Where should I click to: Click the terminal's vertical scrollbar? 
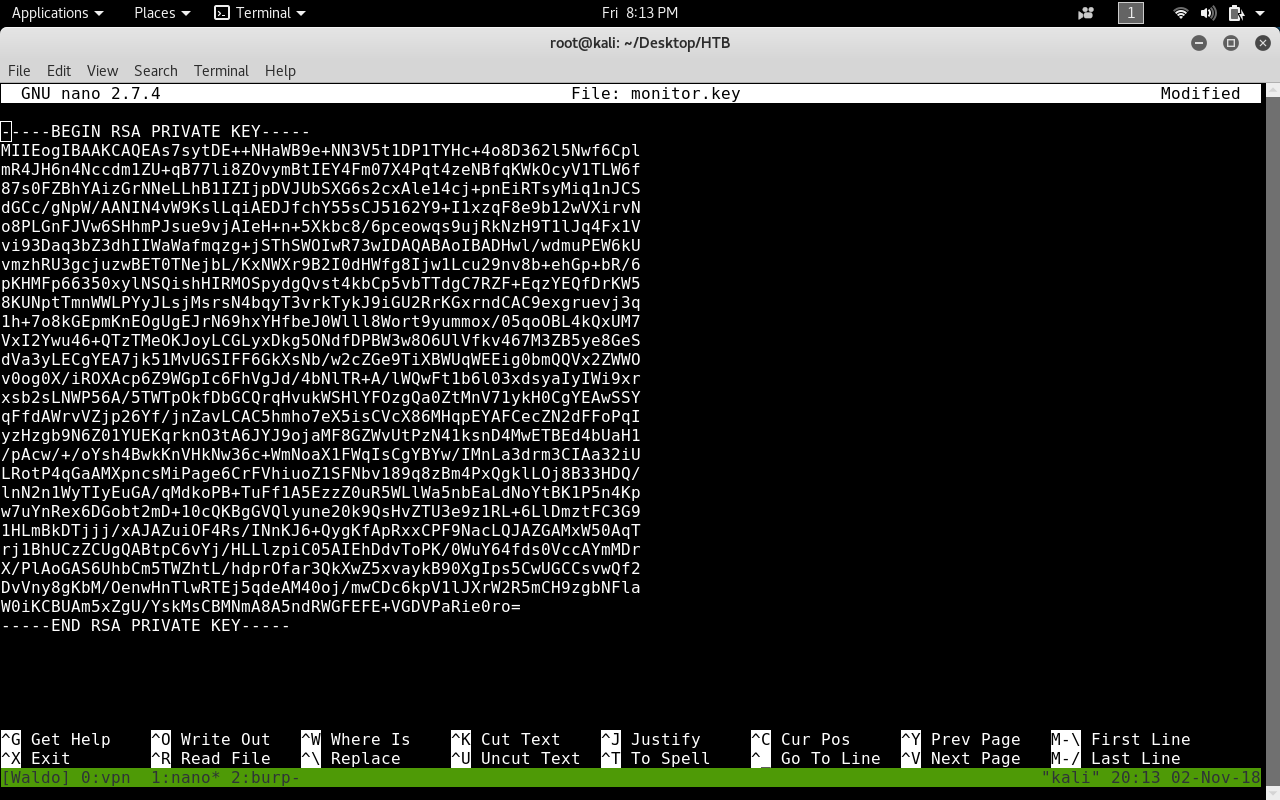[1273, 400]
